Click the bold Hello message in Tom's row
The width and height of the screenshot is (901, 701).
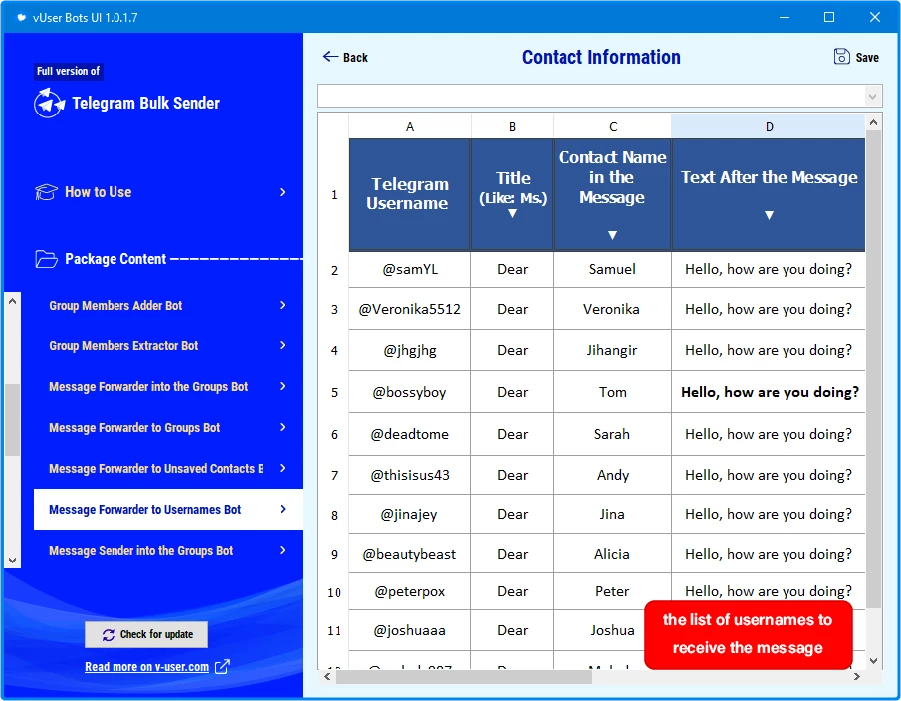(769, 392)
